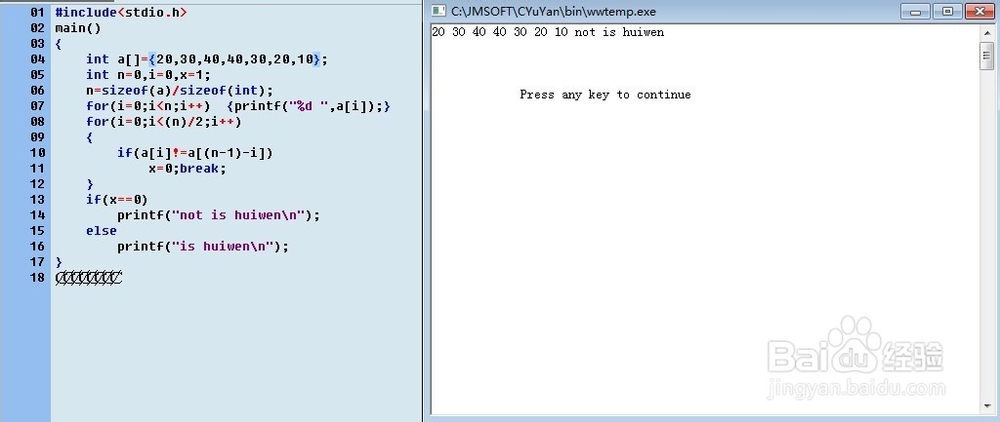Click the printf("is huiwen\n") line

coord(203,247)
